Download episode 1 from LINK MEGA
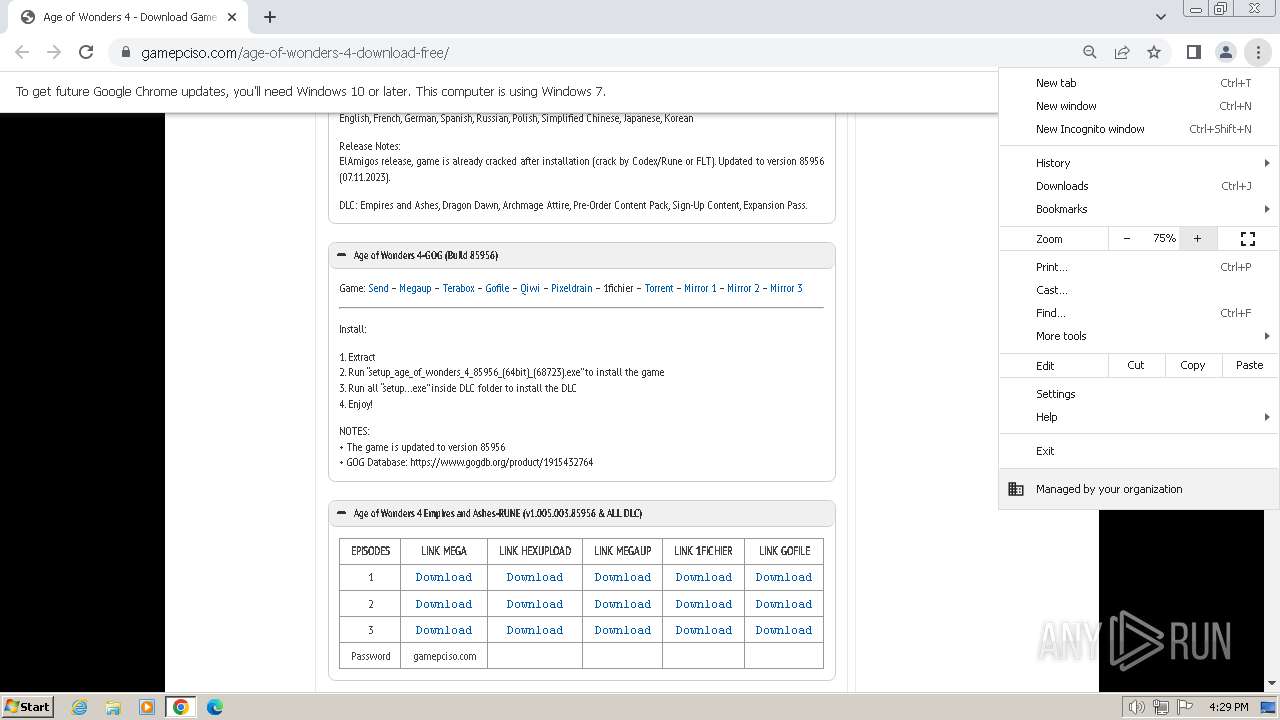 tap(444, 577)
